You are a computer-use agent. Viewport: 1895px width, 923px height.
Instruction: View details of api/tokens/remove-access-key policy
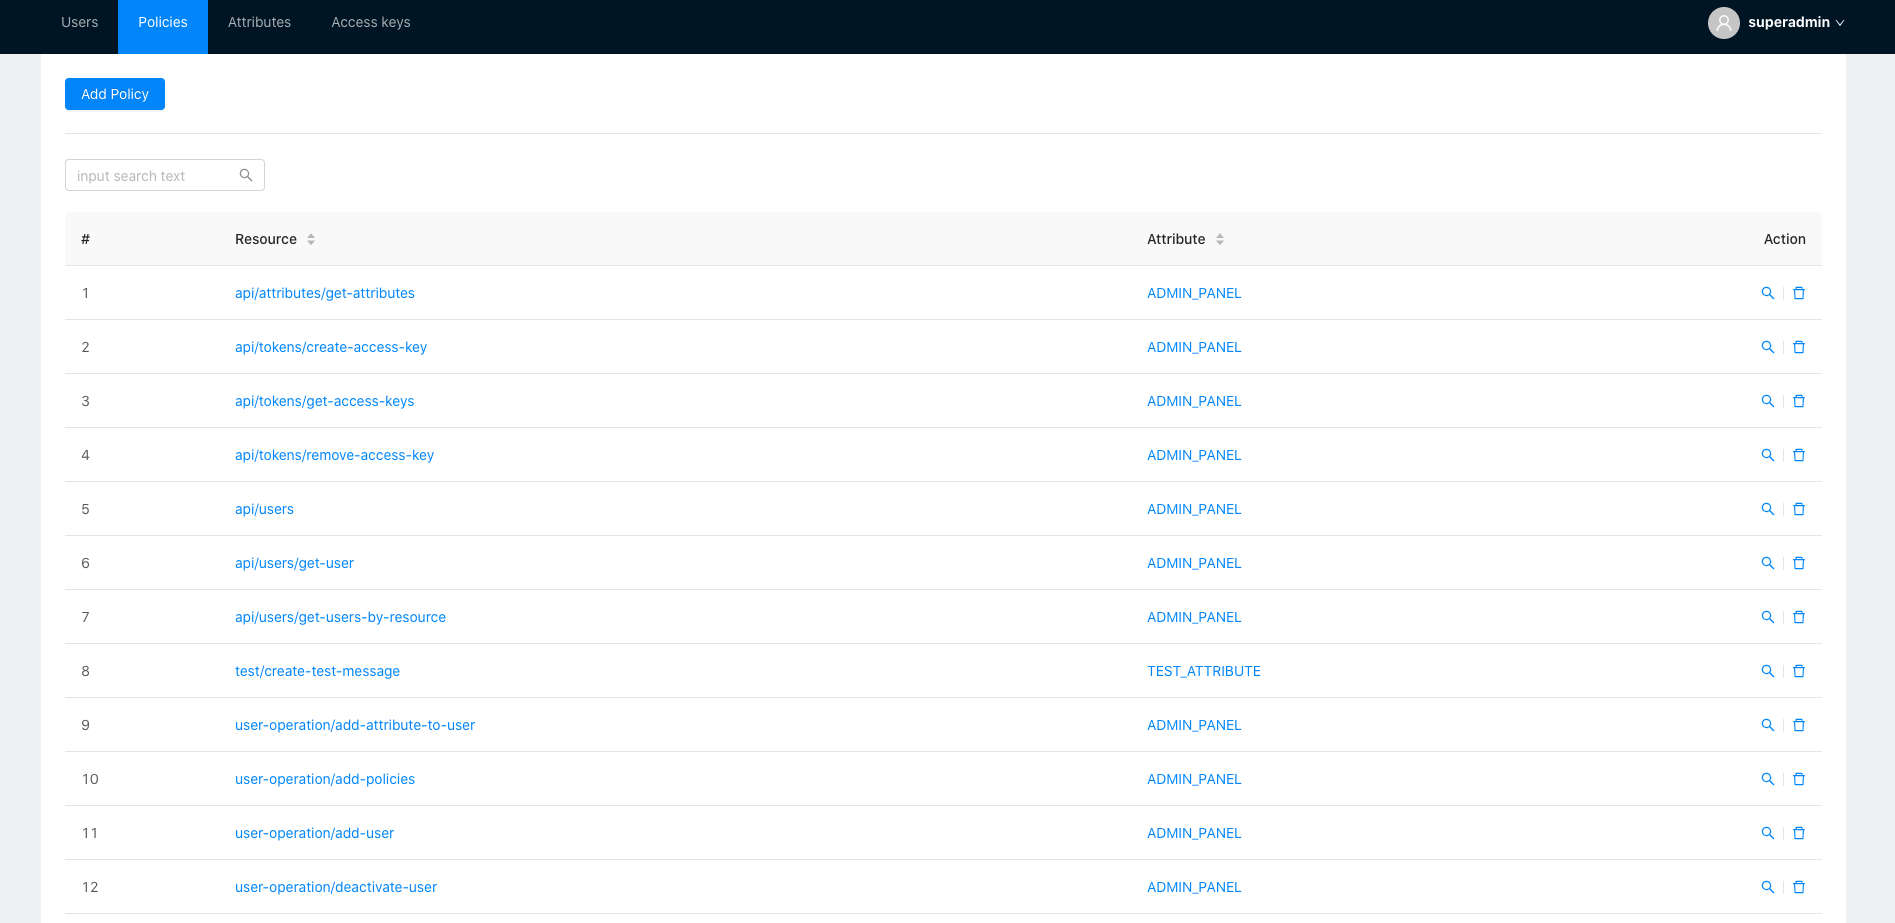coord(1768,455)
